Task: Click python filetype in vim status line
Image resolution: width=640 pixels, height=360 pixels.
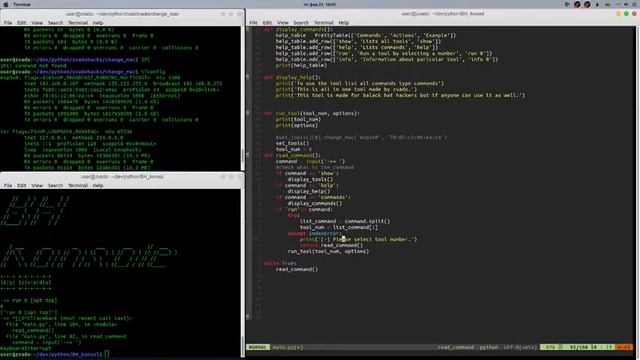Action: tap(489, 347)
